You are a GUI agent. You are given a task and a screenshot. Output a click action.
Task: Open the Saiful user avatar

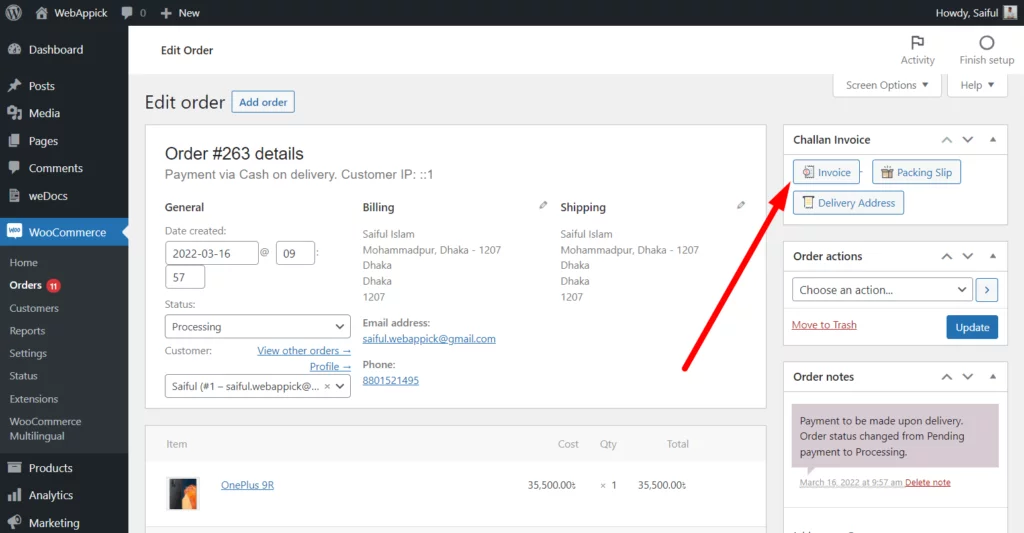1010,12
